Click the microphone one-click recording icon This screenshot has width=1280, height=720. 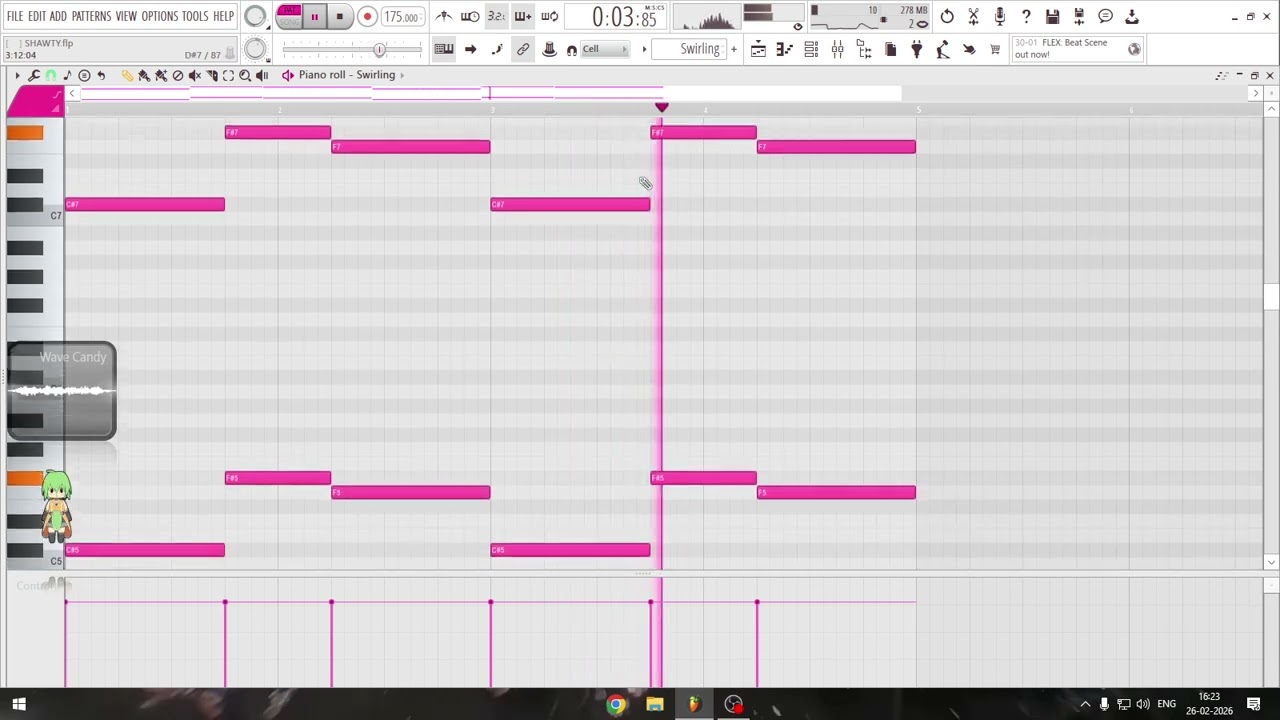pyautogui.click(x=999, y=16)
